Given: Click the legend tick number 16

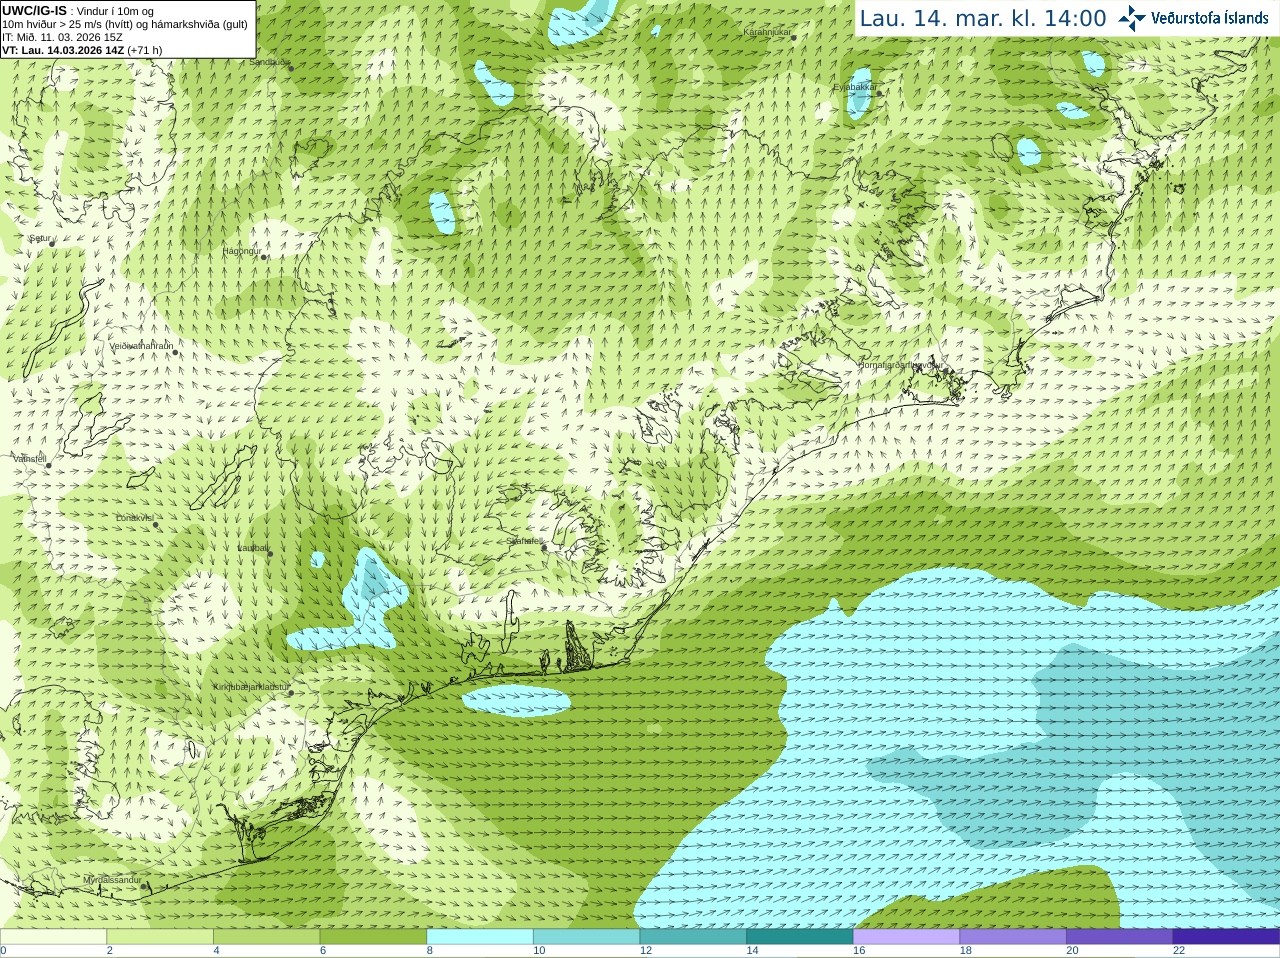Looking at the screenshot, I should tap(859, 951).
